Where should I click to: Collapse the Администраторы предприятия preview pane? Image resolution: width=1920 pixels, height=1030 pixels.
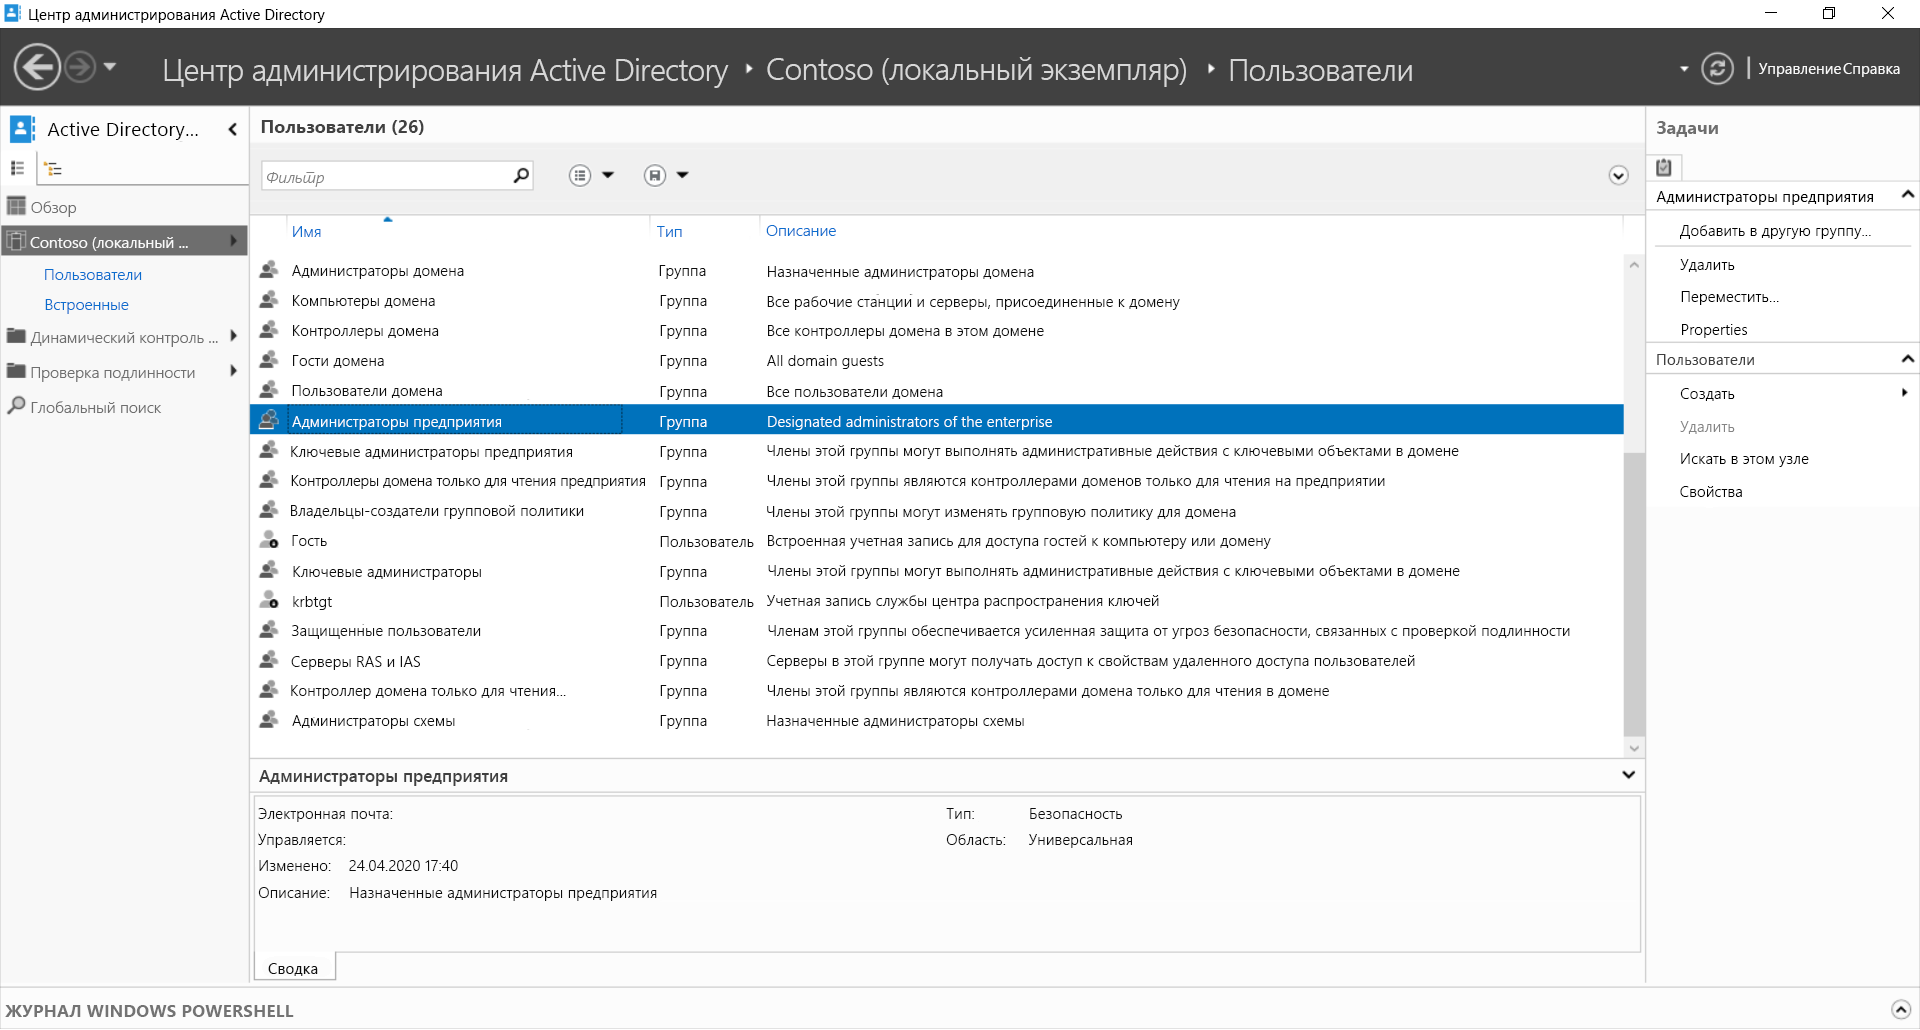tap(1628, 775)
